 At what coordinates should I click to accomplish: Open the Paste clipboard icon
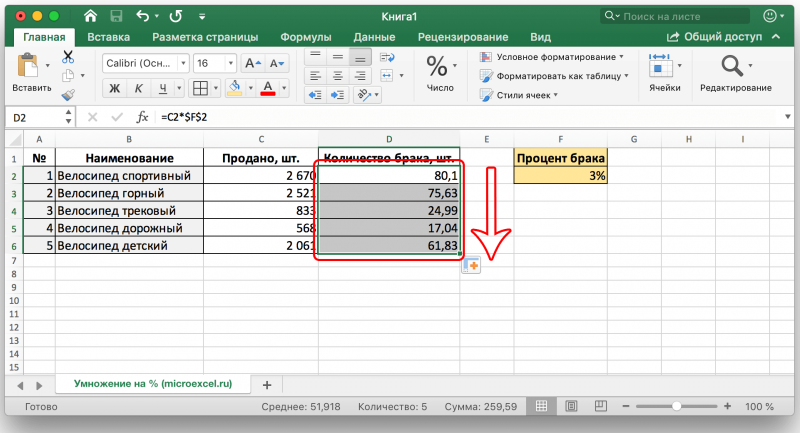(28, 66)
